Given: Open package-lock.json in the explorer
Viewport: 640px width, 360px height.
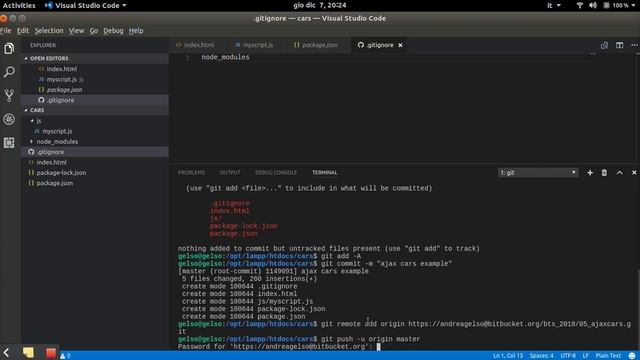Looking at the screenshot, I should point(61,173).
